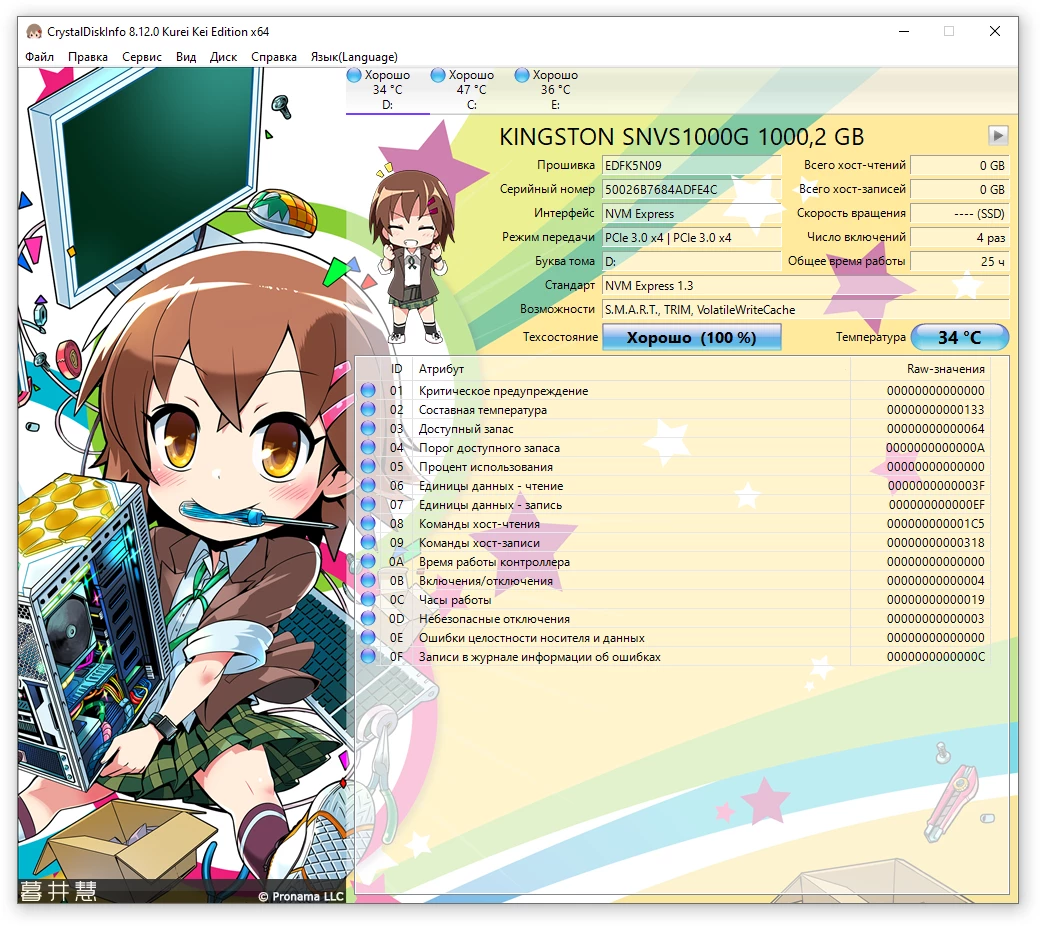Select the Небезопасные отключения attribute row

point(673,619)
